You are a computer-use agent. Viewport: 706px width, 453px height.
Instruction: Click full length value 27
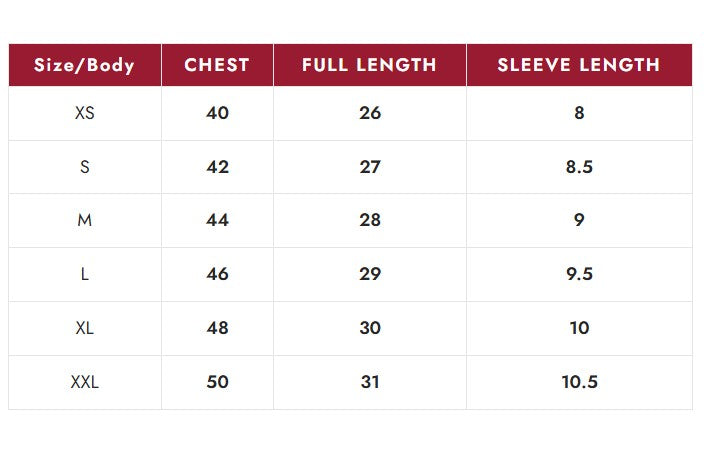point(370,167)
